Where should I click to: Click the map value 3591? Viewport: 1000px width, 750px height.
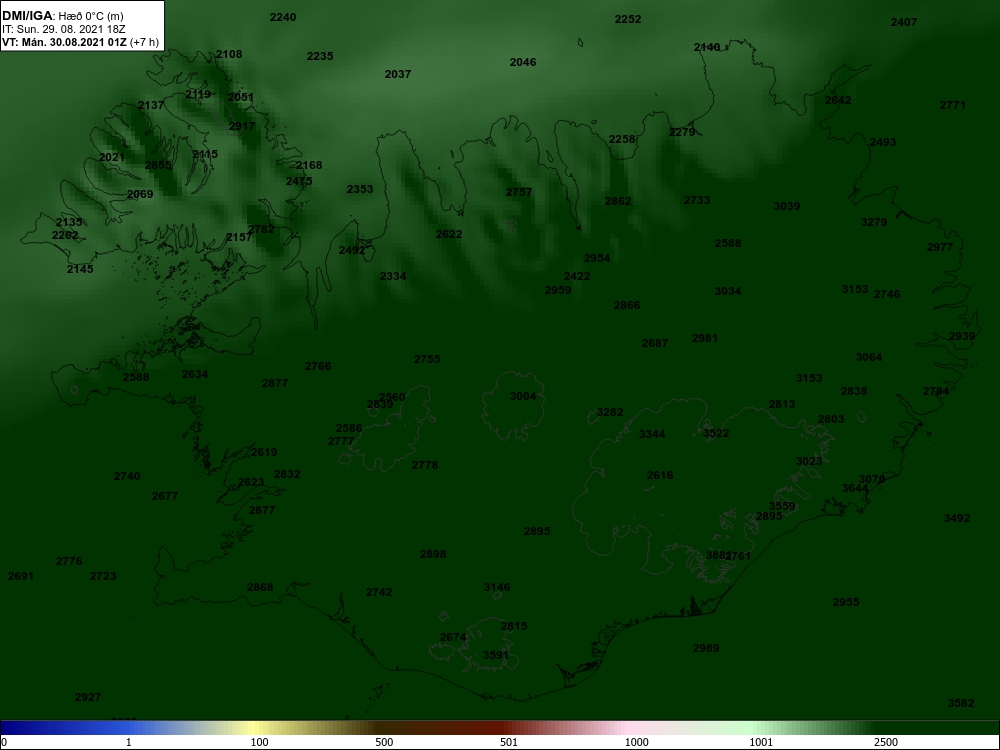[x=496, y=655]
